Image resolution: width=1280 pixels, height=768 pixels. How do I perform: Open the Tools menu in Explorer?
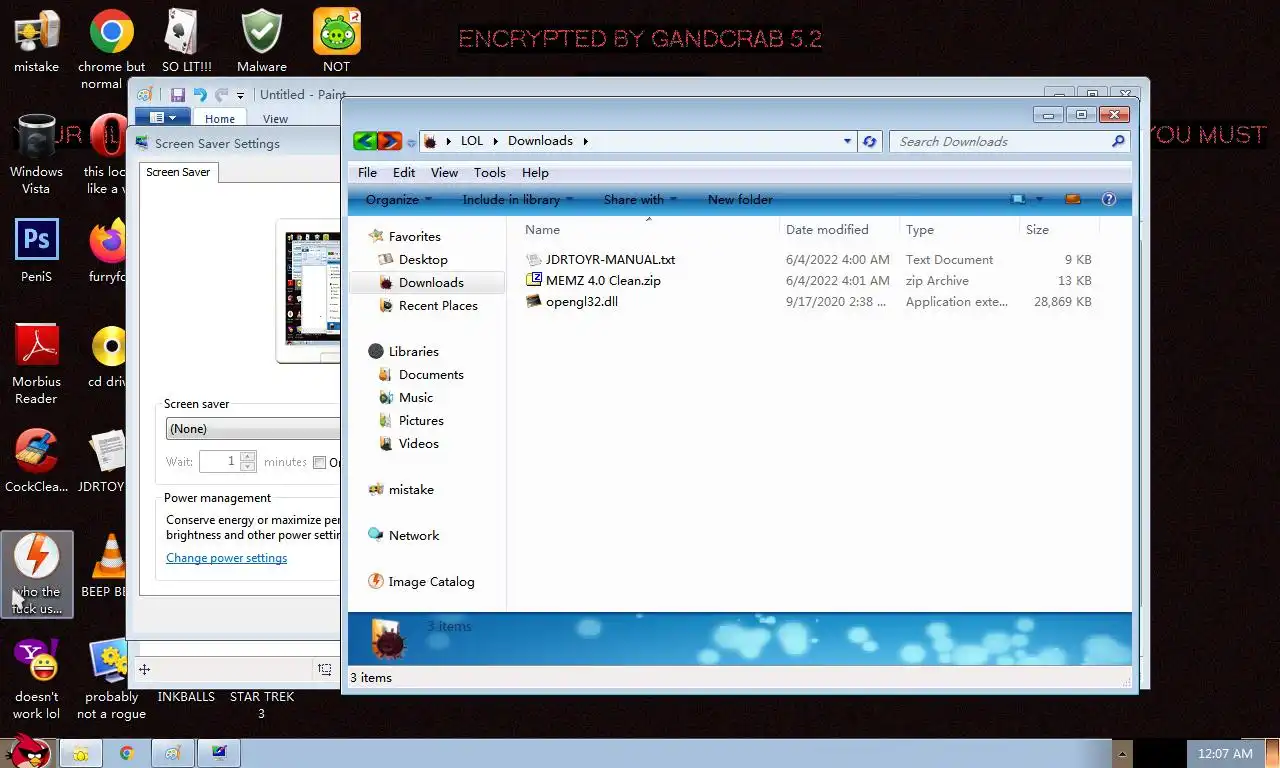(x=490, y=172)
